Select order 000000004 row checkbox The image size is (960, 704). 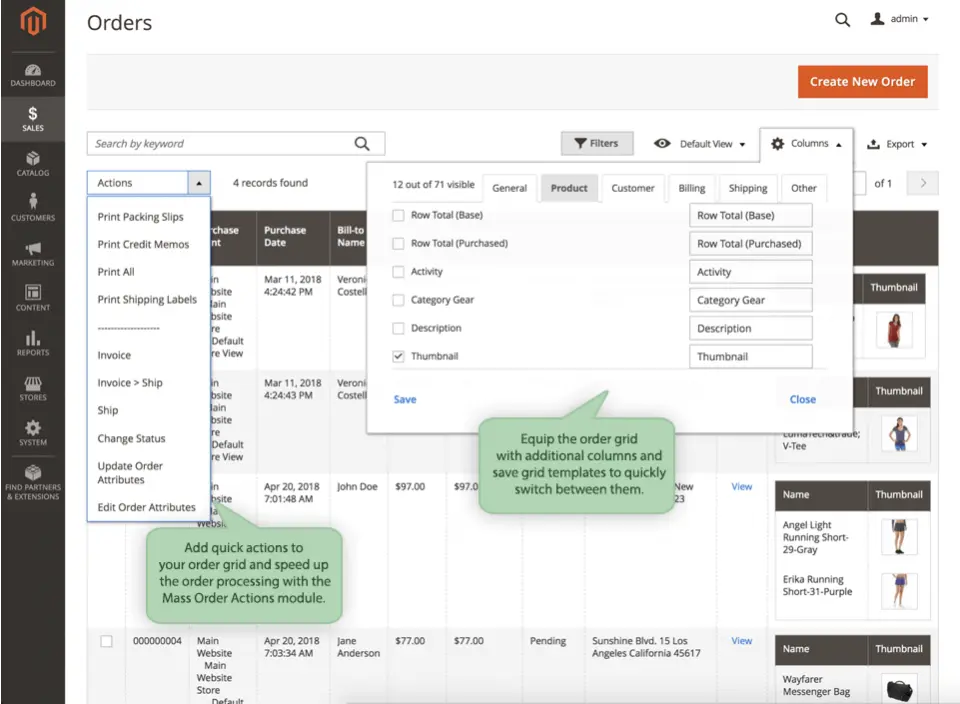(106, 641)
